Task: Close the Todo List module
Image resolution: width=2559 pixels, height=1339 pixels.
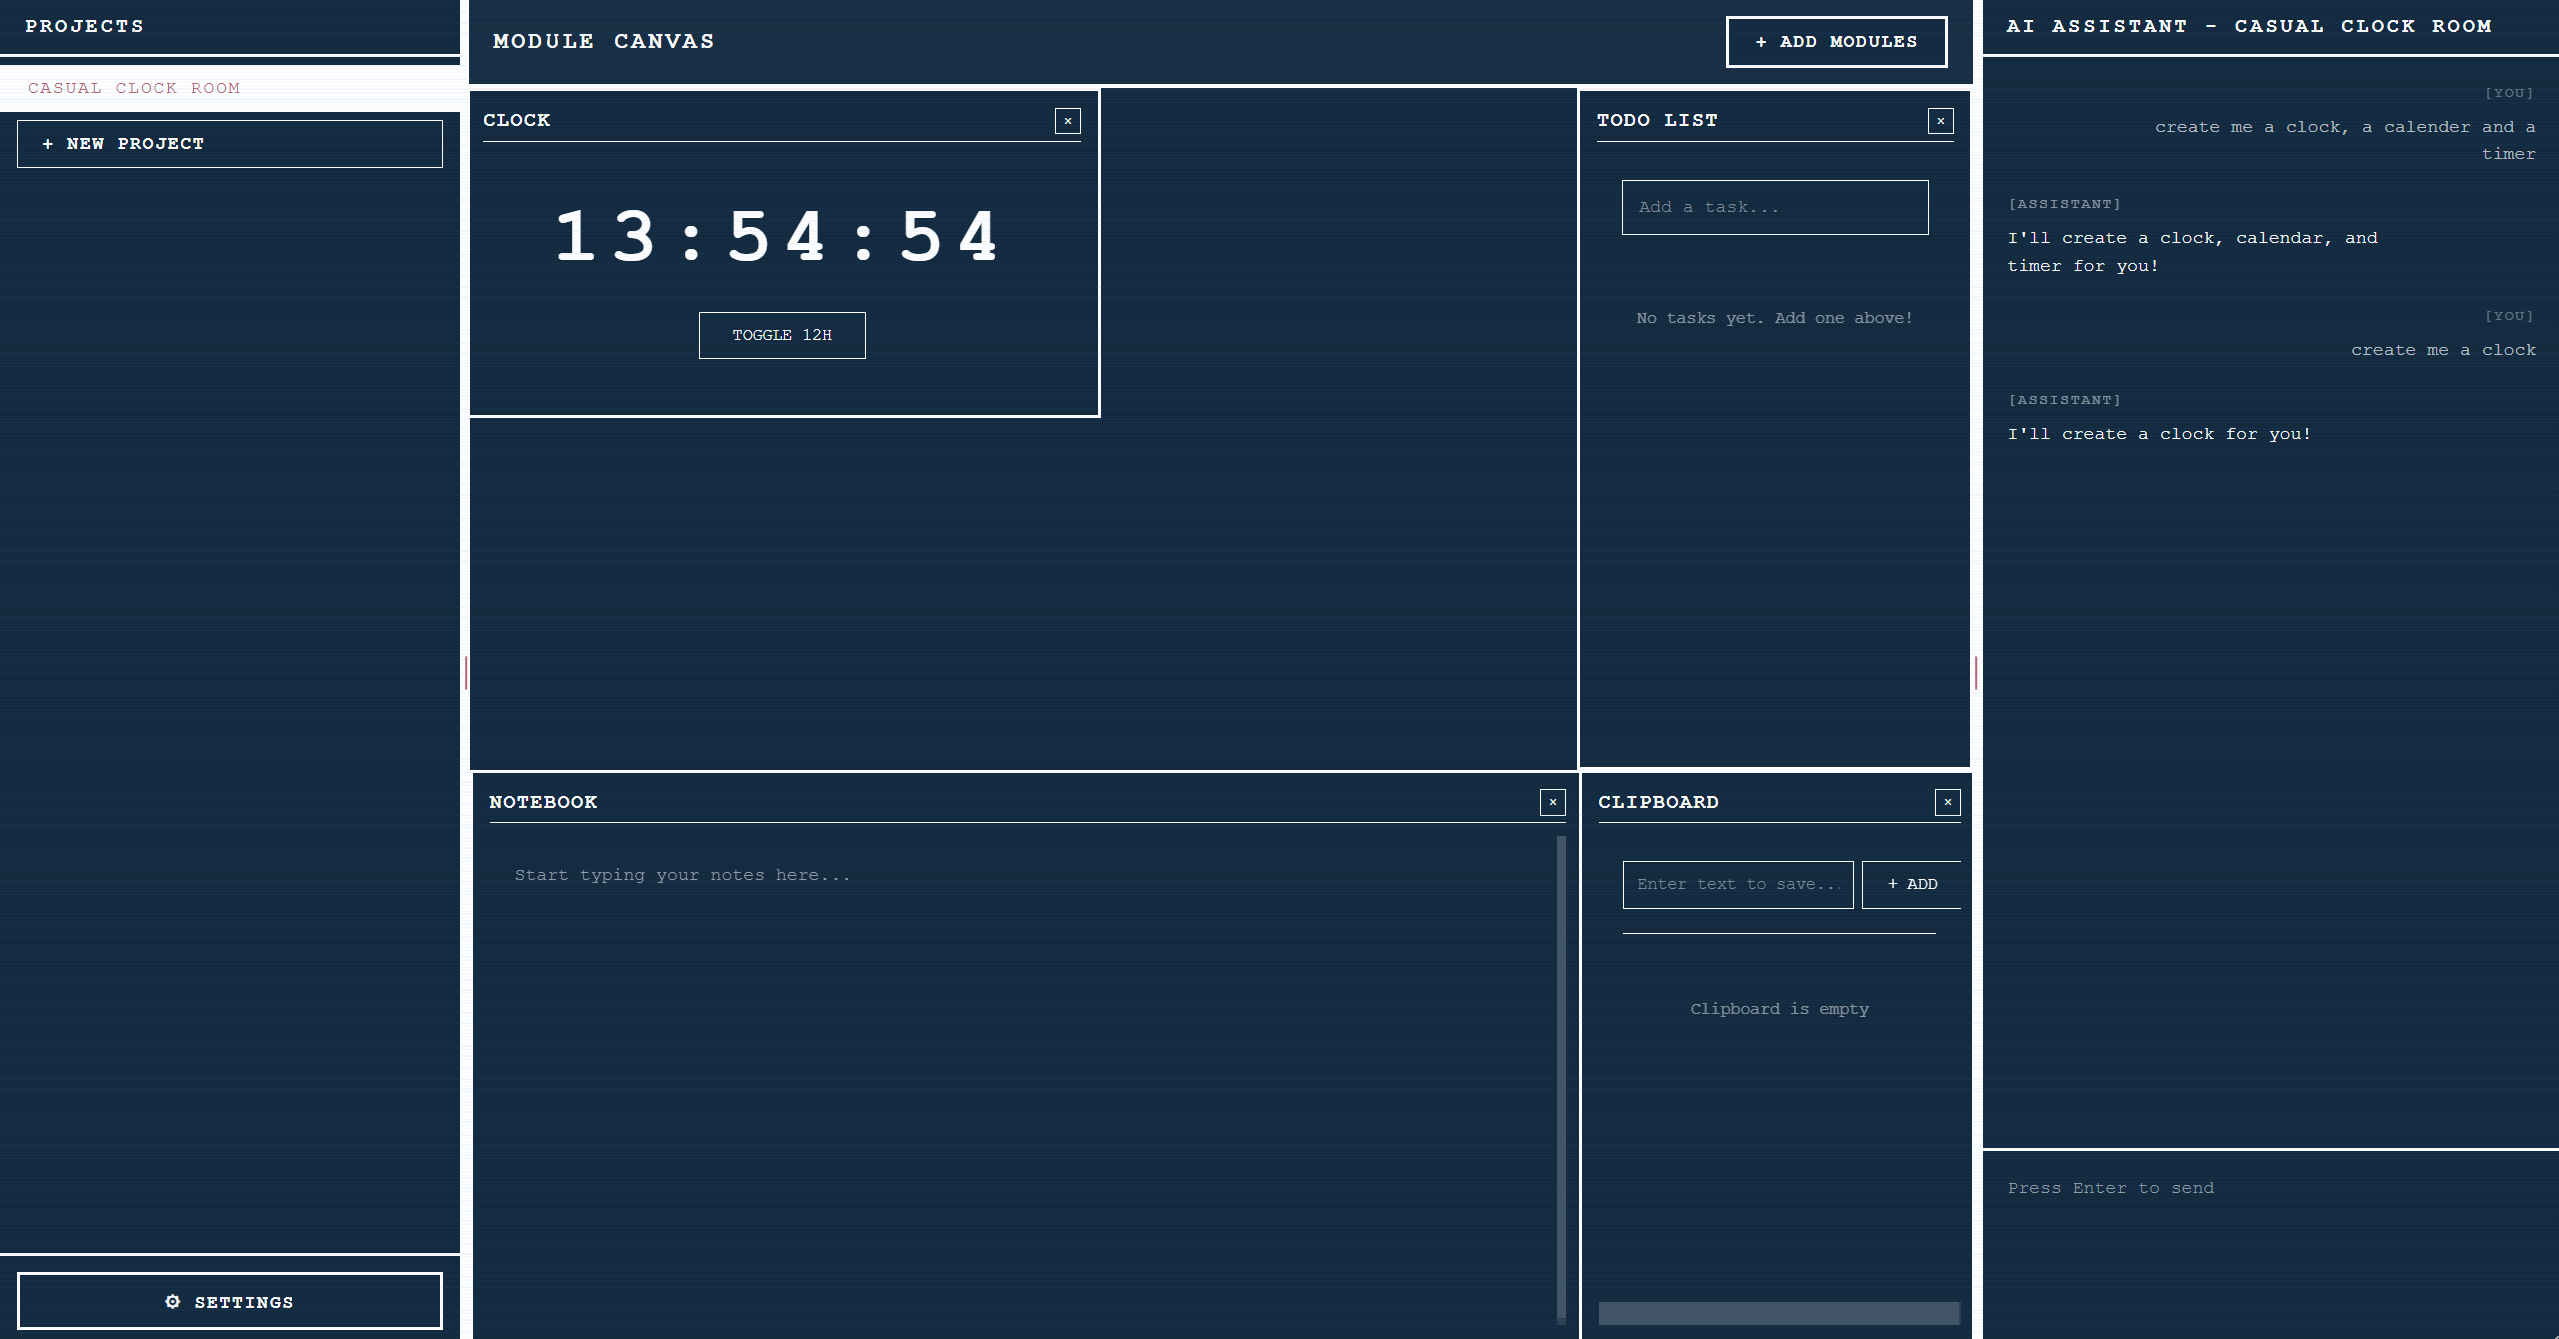Action: pos(1940,121)
